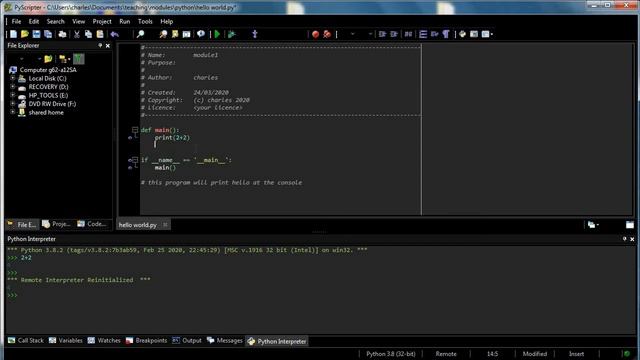Expand the Local Disk (C:) tree node
Screen dimensions: 640x360
(13, 78)
